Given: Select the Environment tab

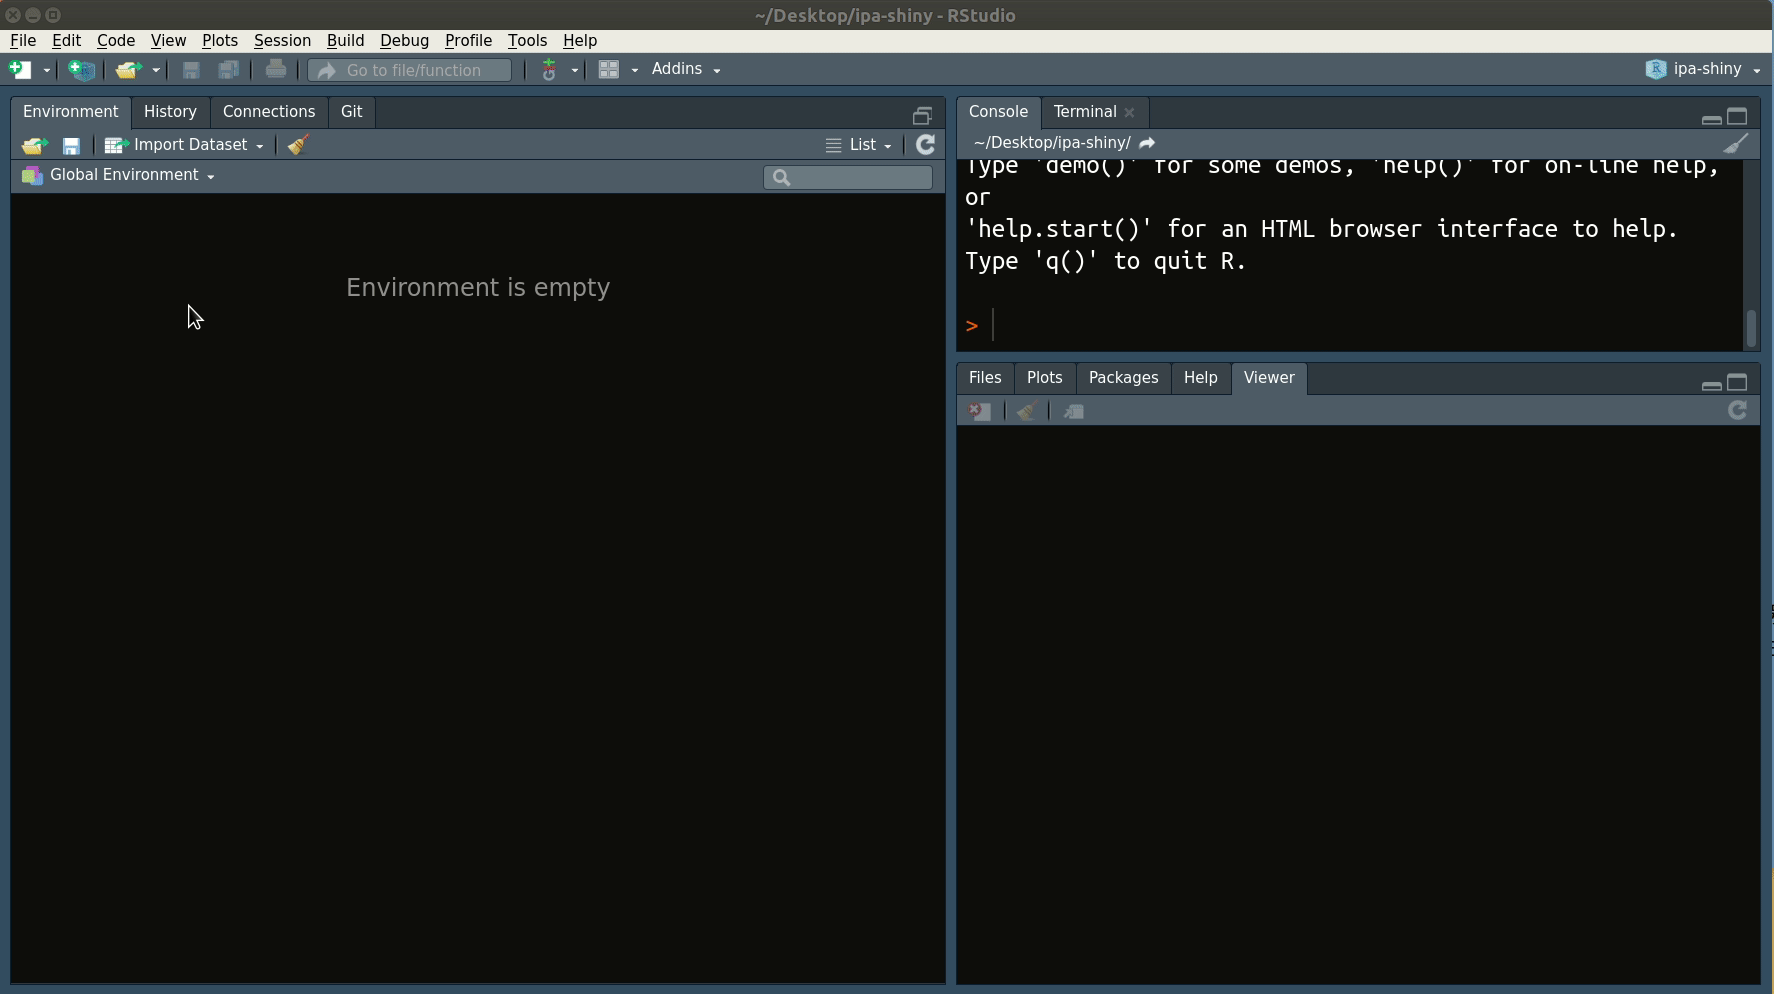Looking at the screenshot, I should 70,112.
